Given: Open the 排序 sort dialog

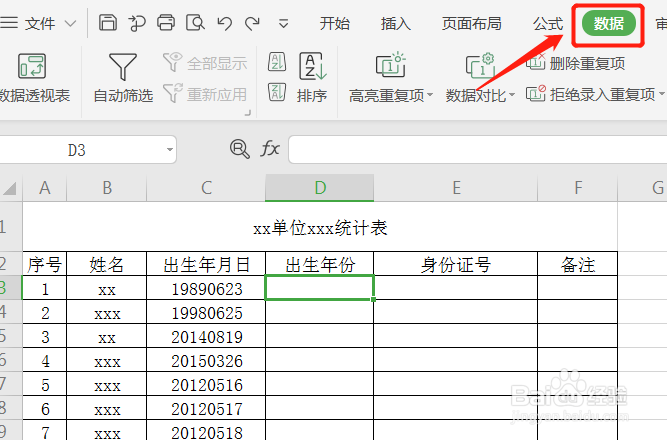Looking at the screenshot, I should [x=312, y=78].
